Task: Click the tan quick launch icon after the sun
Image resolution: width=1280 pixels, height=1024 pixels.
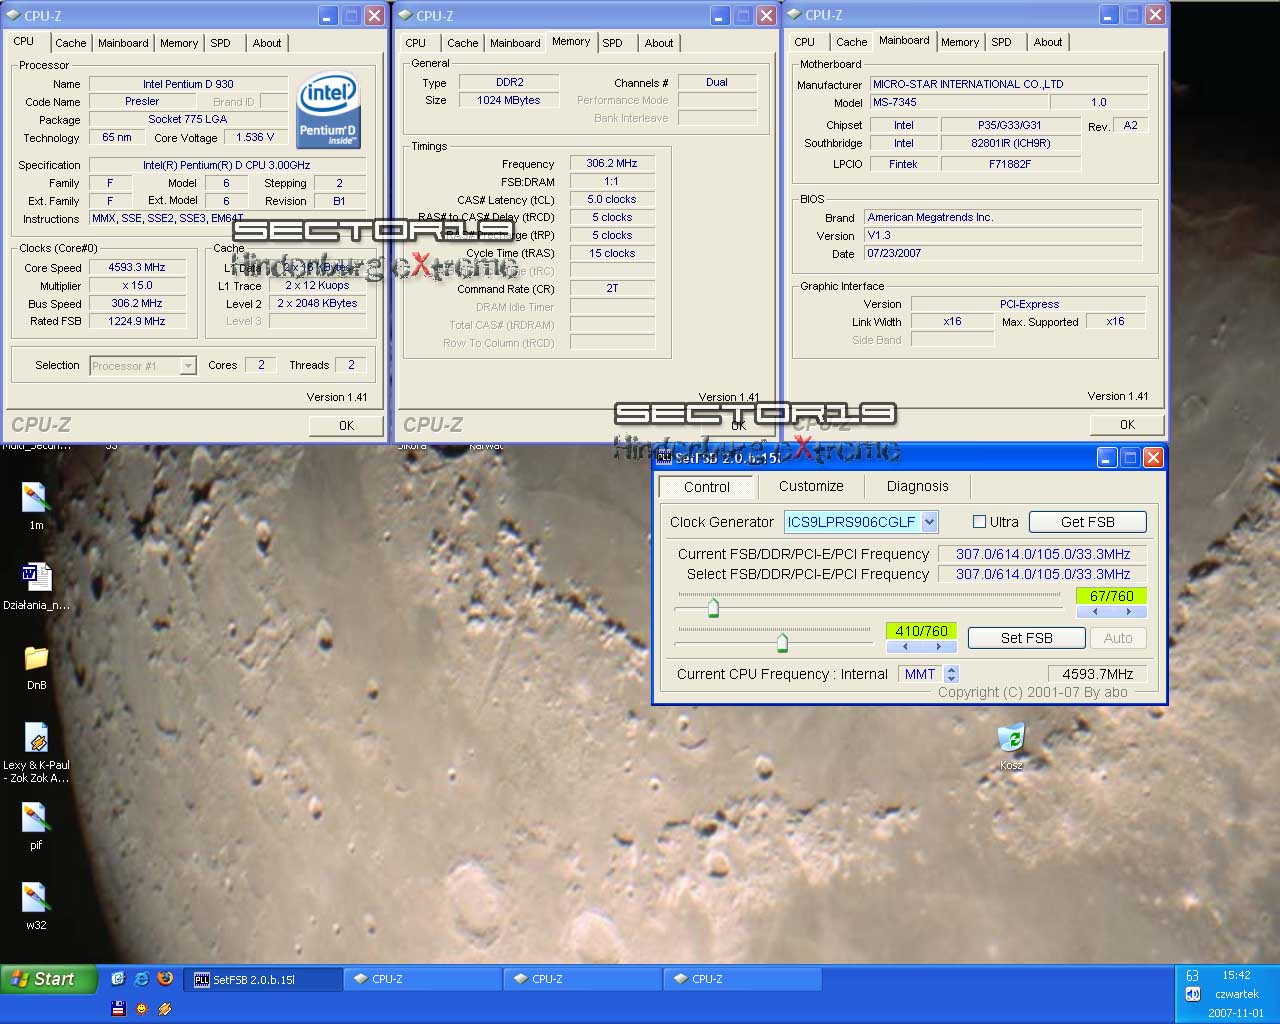Action: [x=166, y=1008]
